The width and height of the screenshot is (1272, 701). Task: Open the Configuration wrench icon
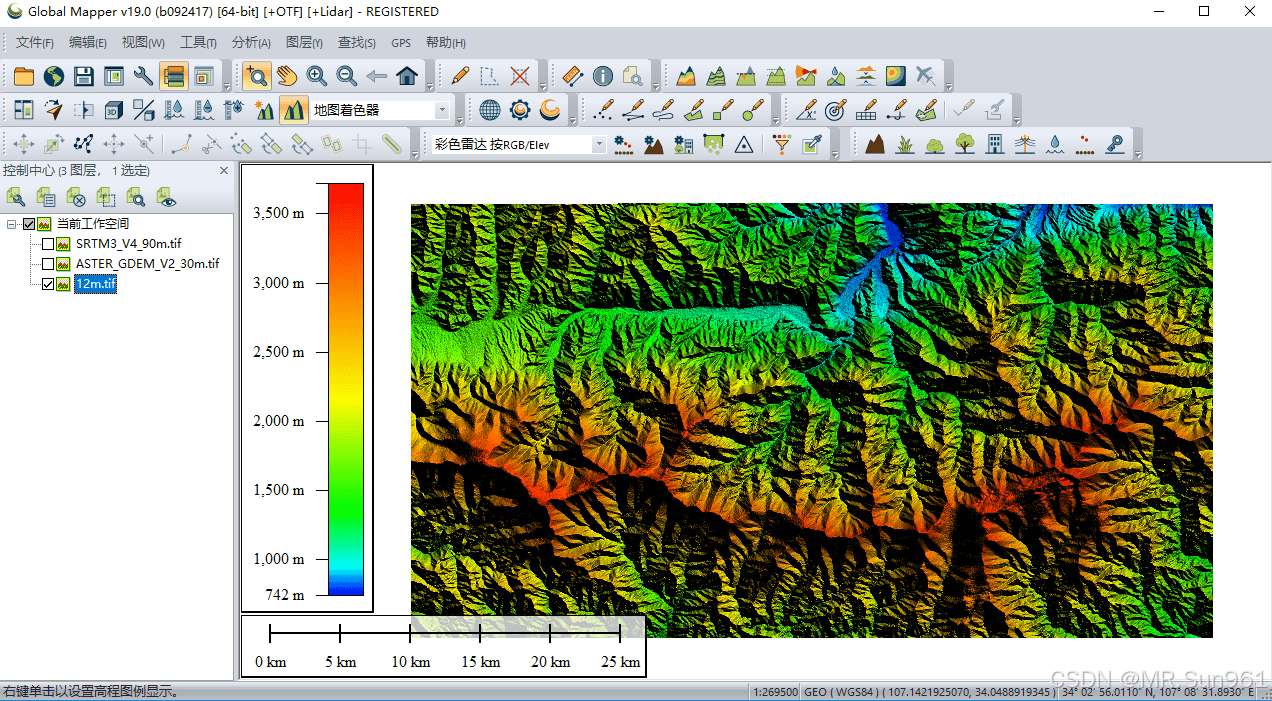coord(143,76)
